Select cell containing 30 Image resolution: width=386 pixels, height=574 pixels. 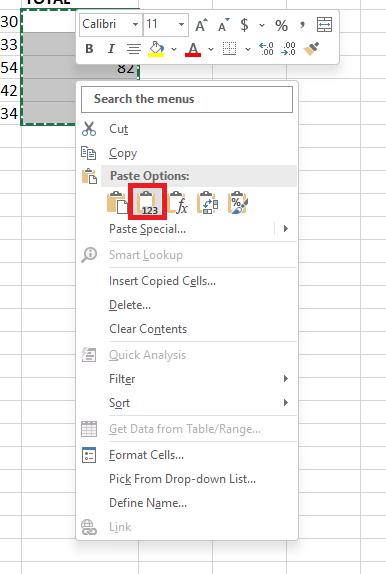point(9,22)
